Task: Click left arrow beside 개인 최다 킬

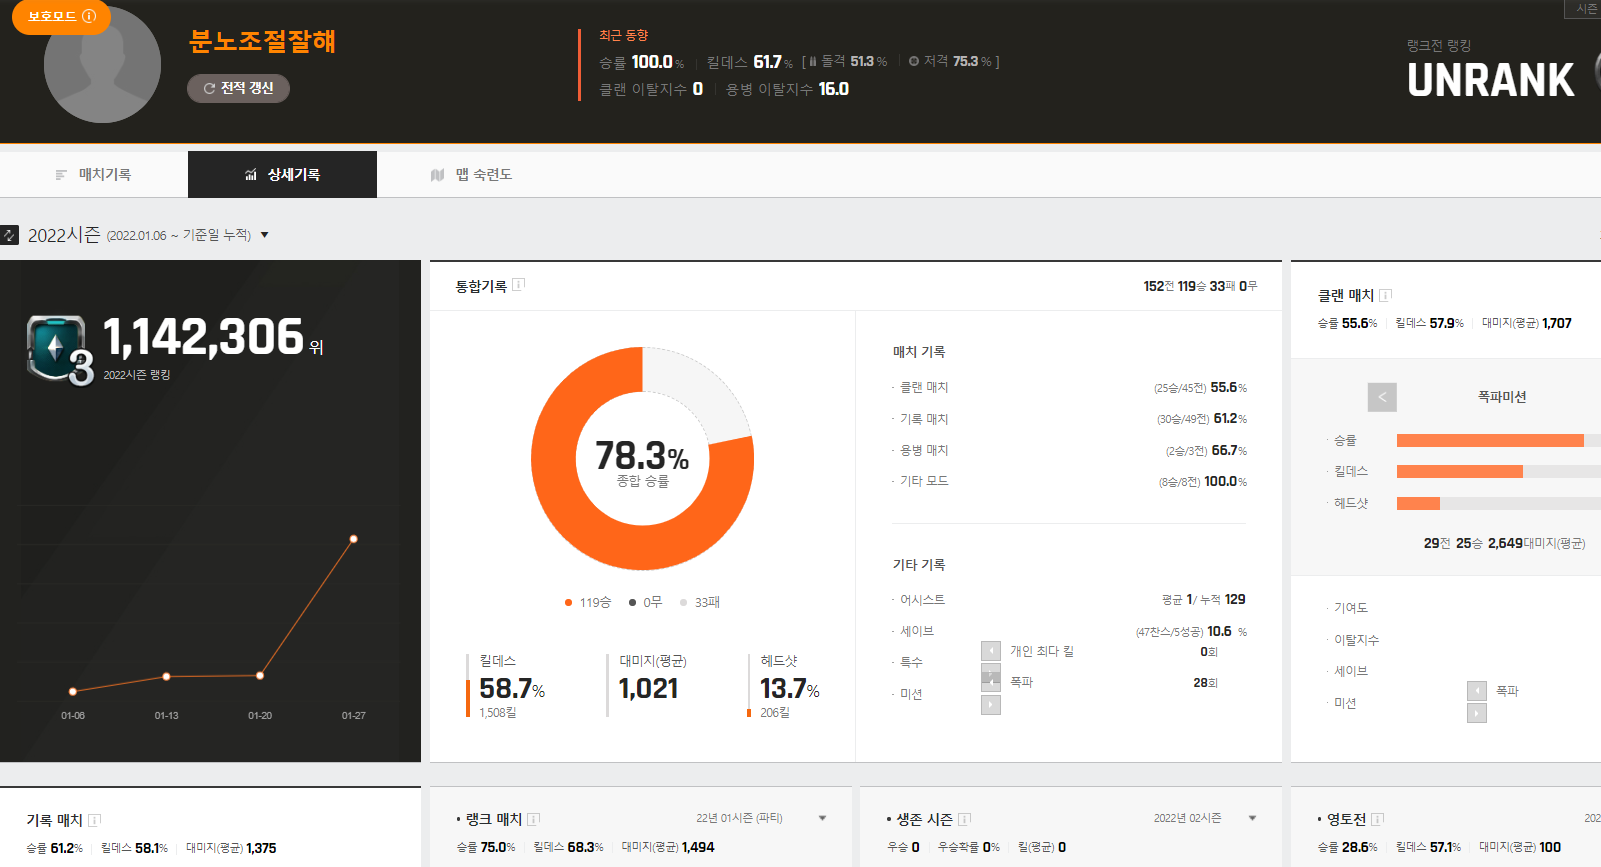Action: (991, 651)
